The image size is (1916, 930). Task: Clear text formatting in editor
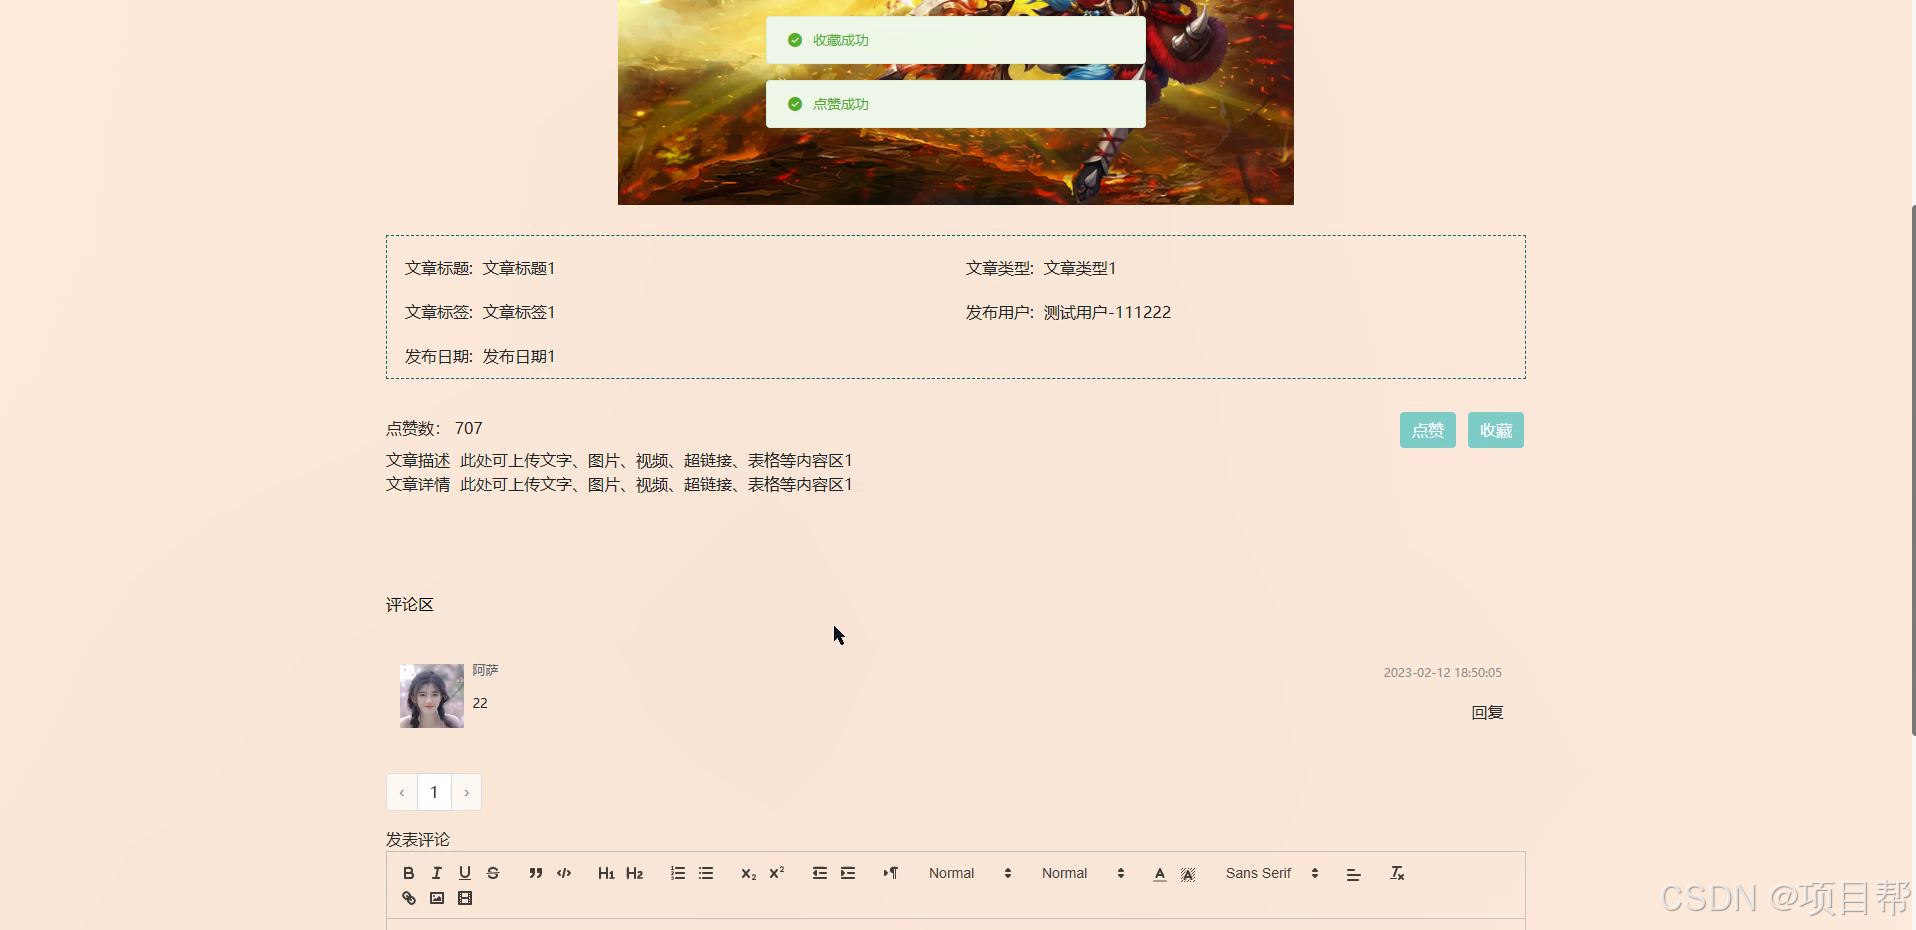coord(1397,873)
